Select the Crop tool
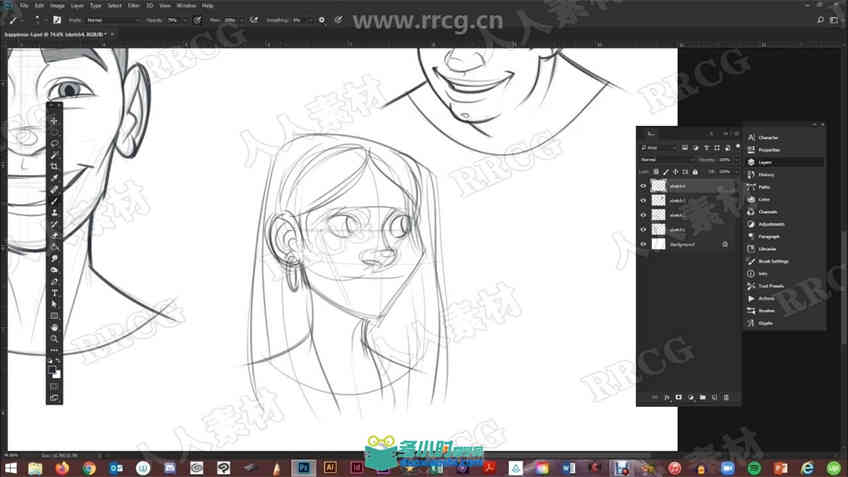This screenshot has width=848, height=477. click(54, 167)
